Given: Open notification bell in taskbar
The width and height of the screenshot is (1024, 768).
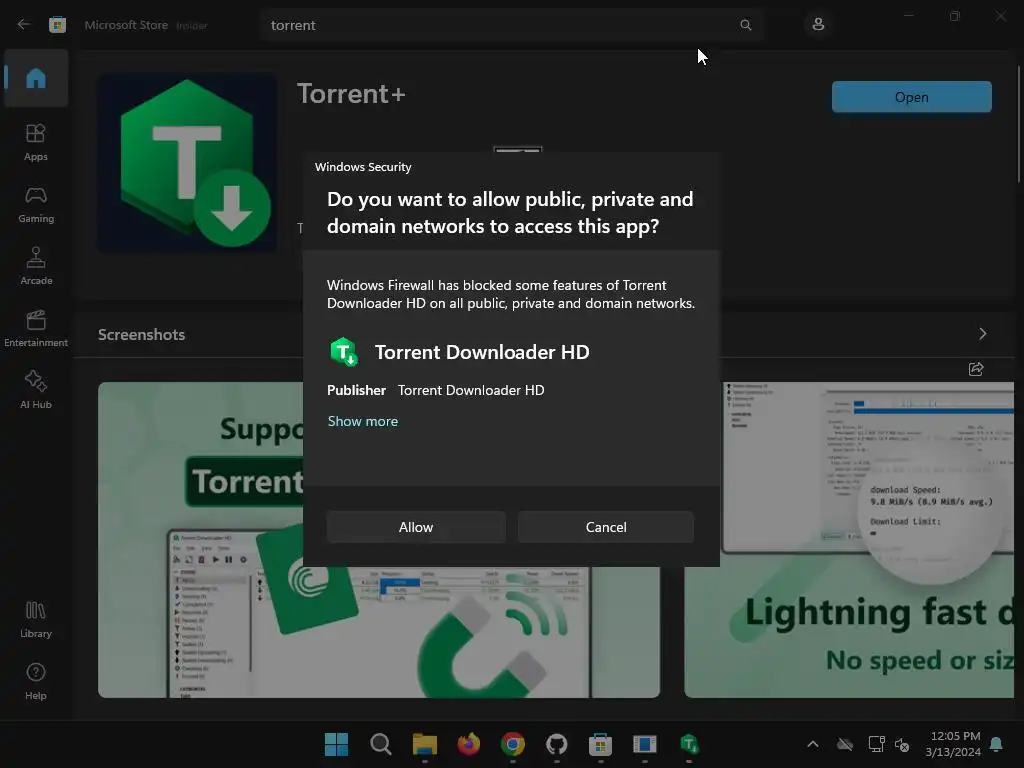Looking at the screenshot, I should click(997, 744).
